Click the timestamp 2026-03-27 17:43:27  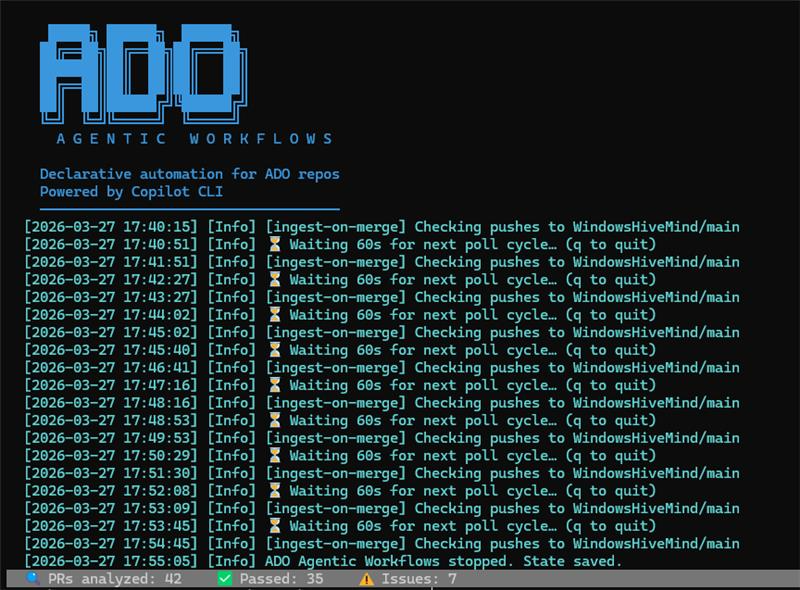(x=111, y=298)
